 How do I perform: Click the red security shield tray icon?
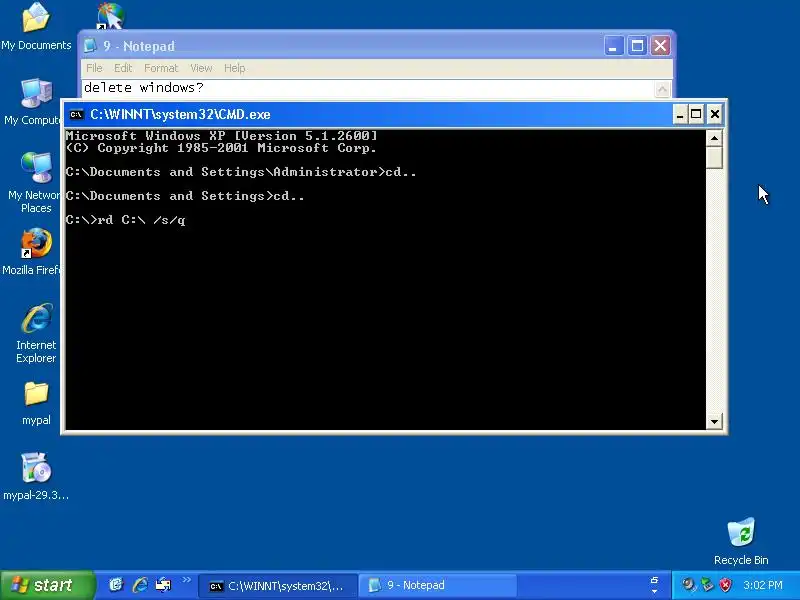click(x=725, y=585)
